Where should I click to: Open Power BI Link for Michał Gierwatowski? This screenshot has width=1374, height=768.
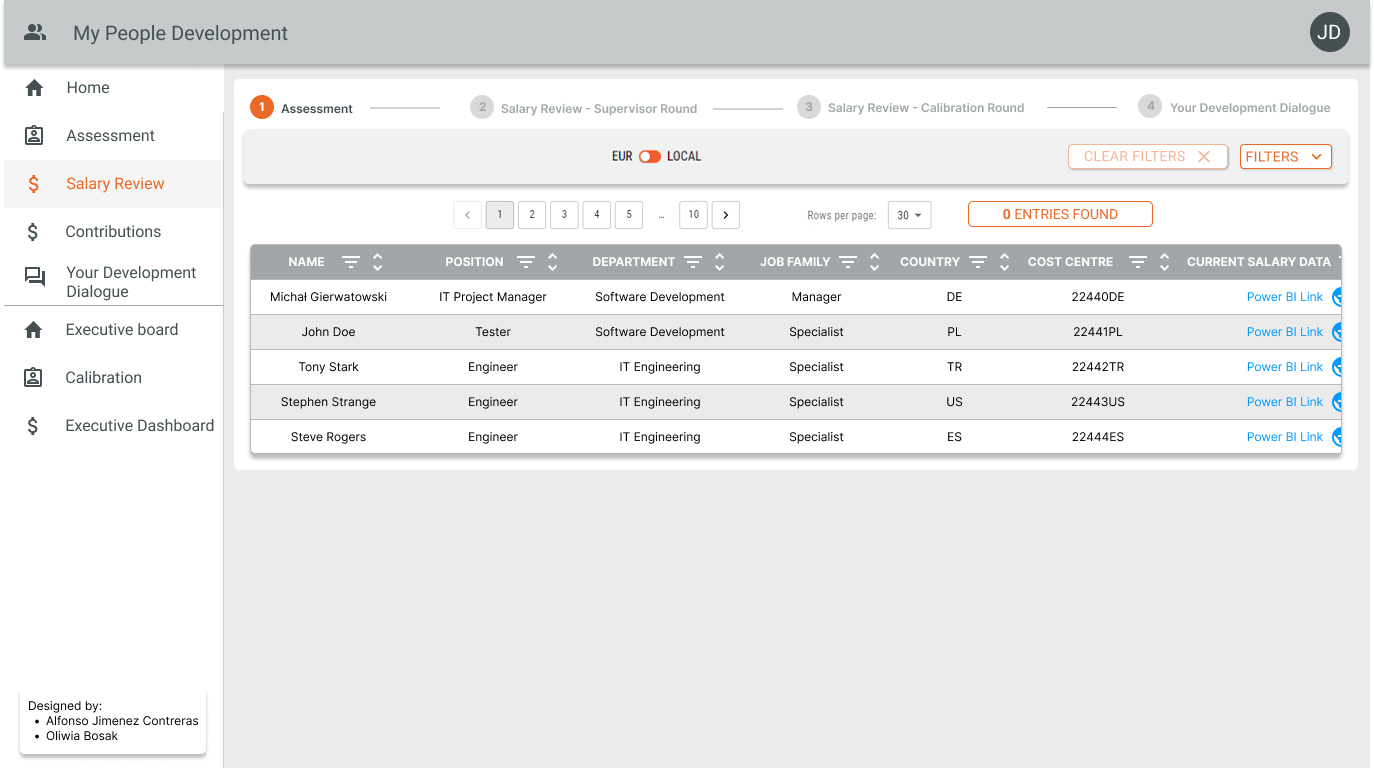coord(1285,297)
